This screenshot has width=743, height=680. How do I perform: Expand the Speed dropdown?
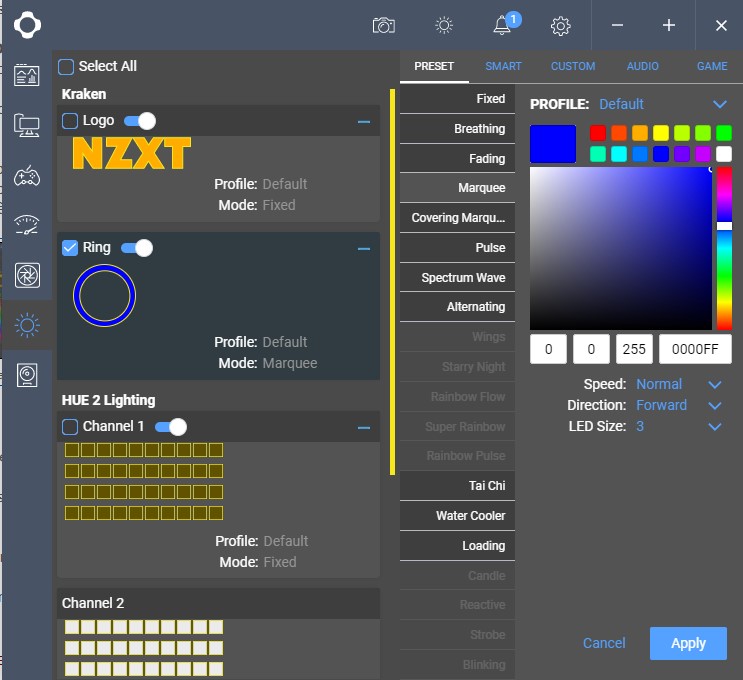[x=714, y=385]
